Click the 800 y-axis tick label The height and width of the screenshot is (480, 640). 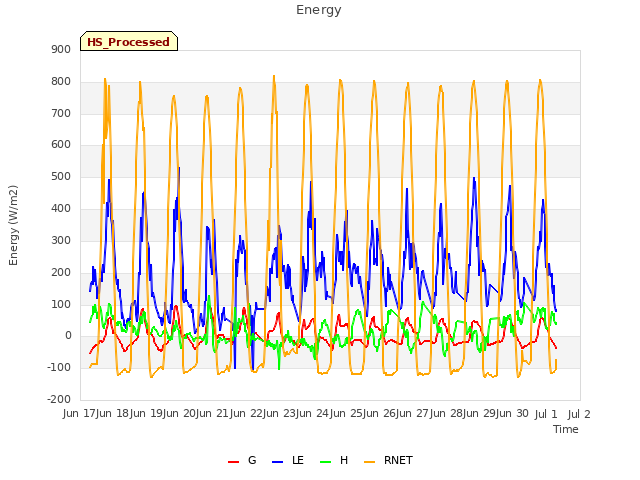pos(61,82)
